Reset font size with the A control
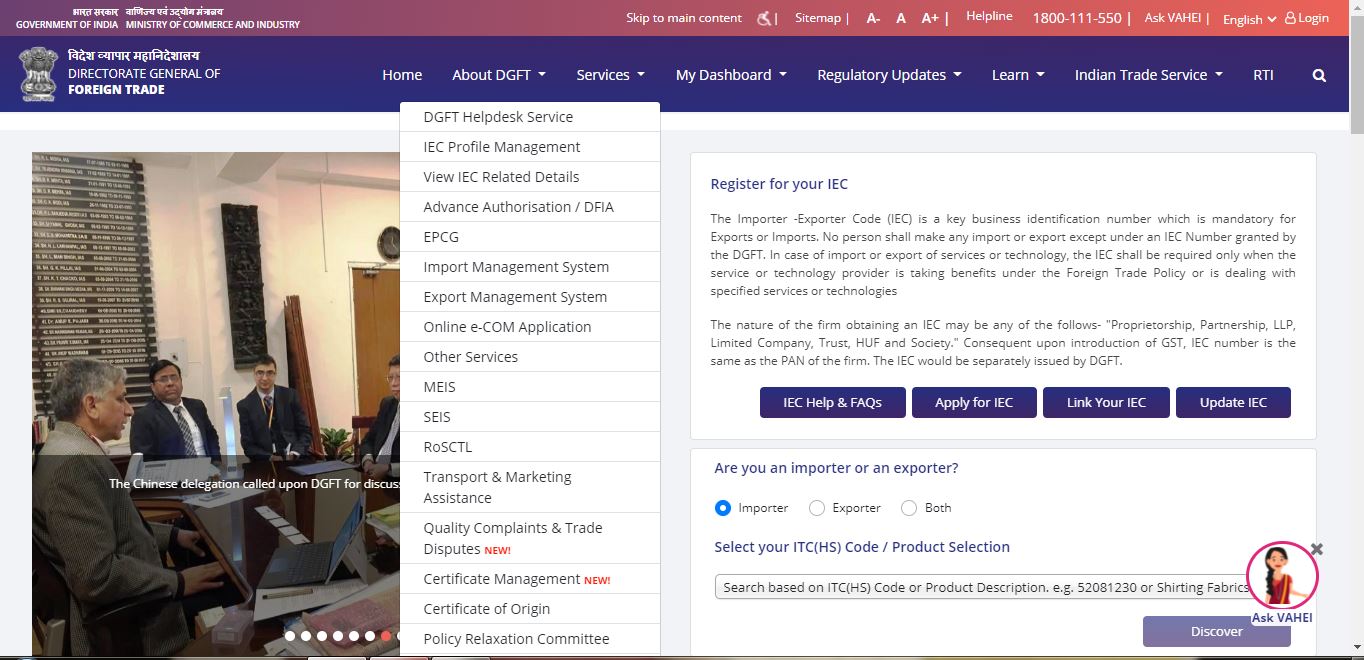The width and height of the screenshot is (1364, 660). click(x=899, y=17)
